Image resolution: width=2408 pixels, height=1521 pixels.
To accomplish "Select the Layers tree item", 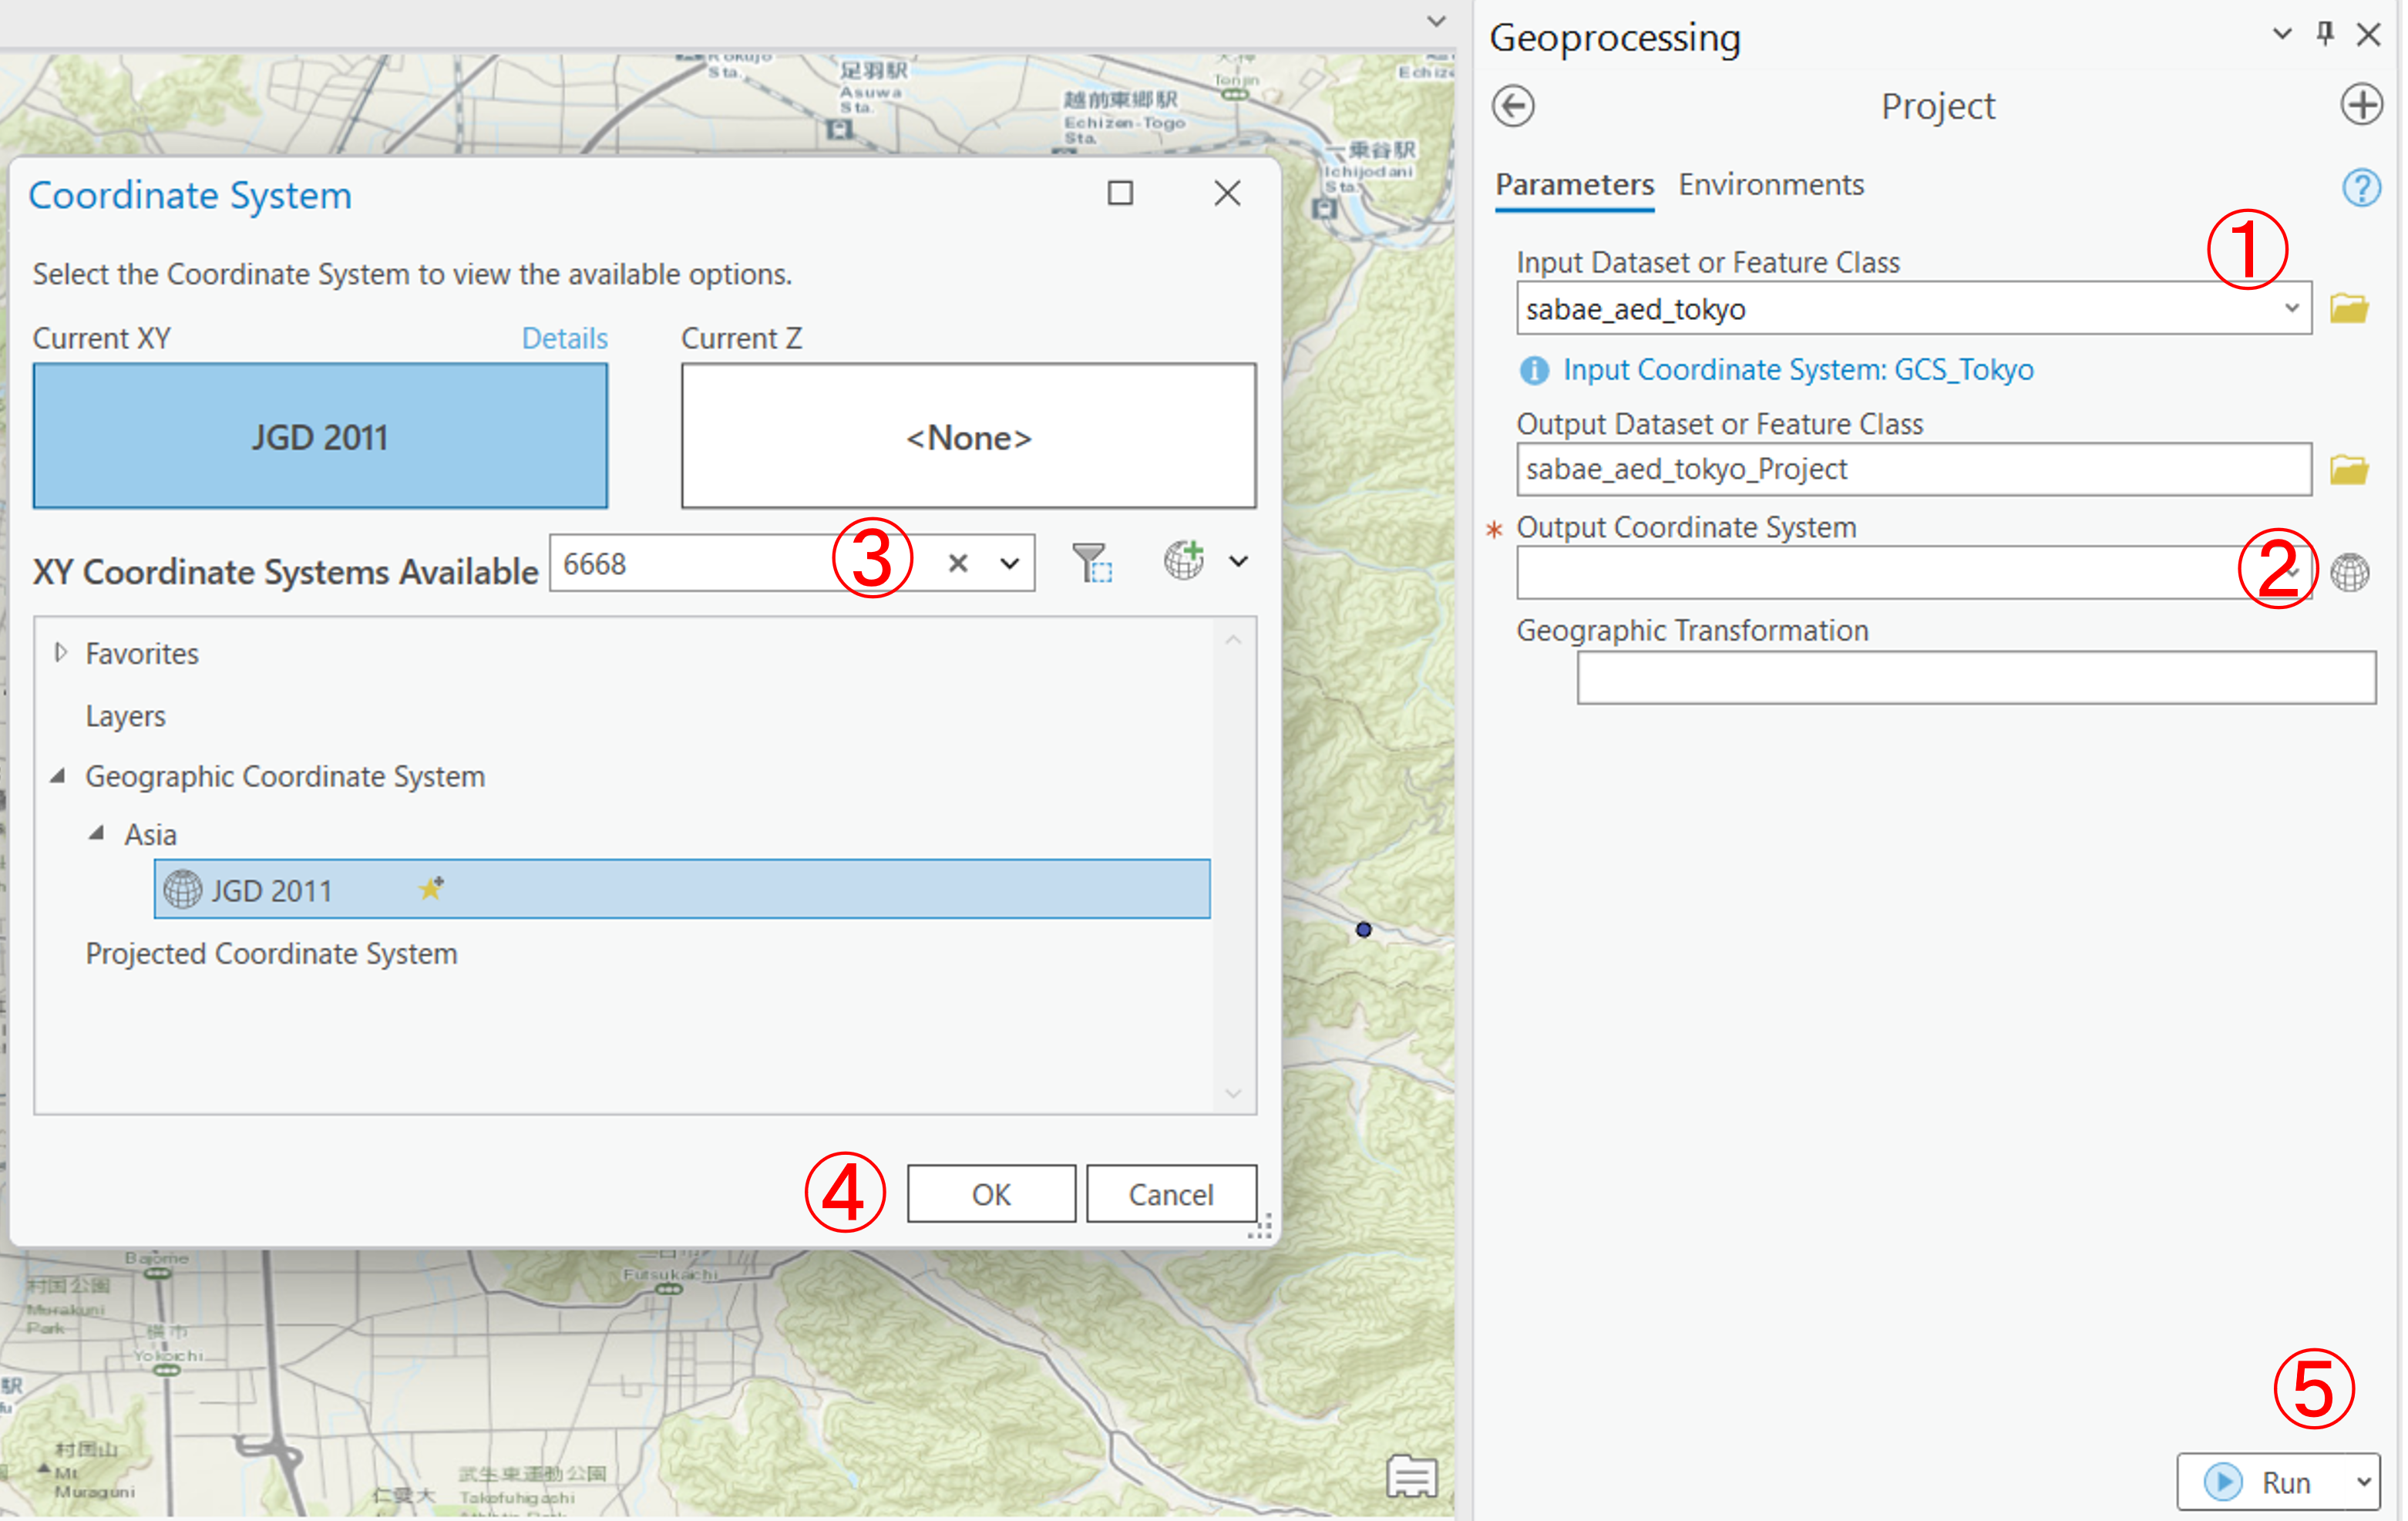I will coord(125,716).
